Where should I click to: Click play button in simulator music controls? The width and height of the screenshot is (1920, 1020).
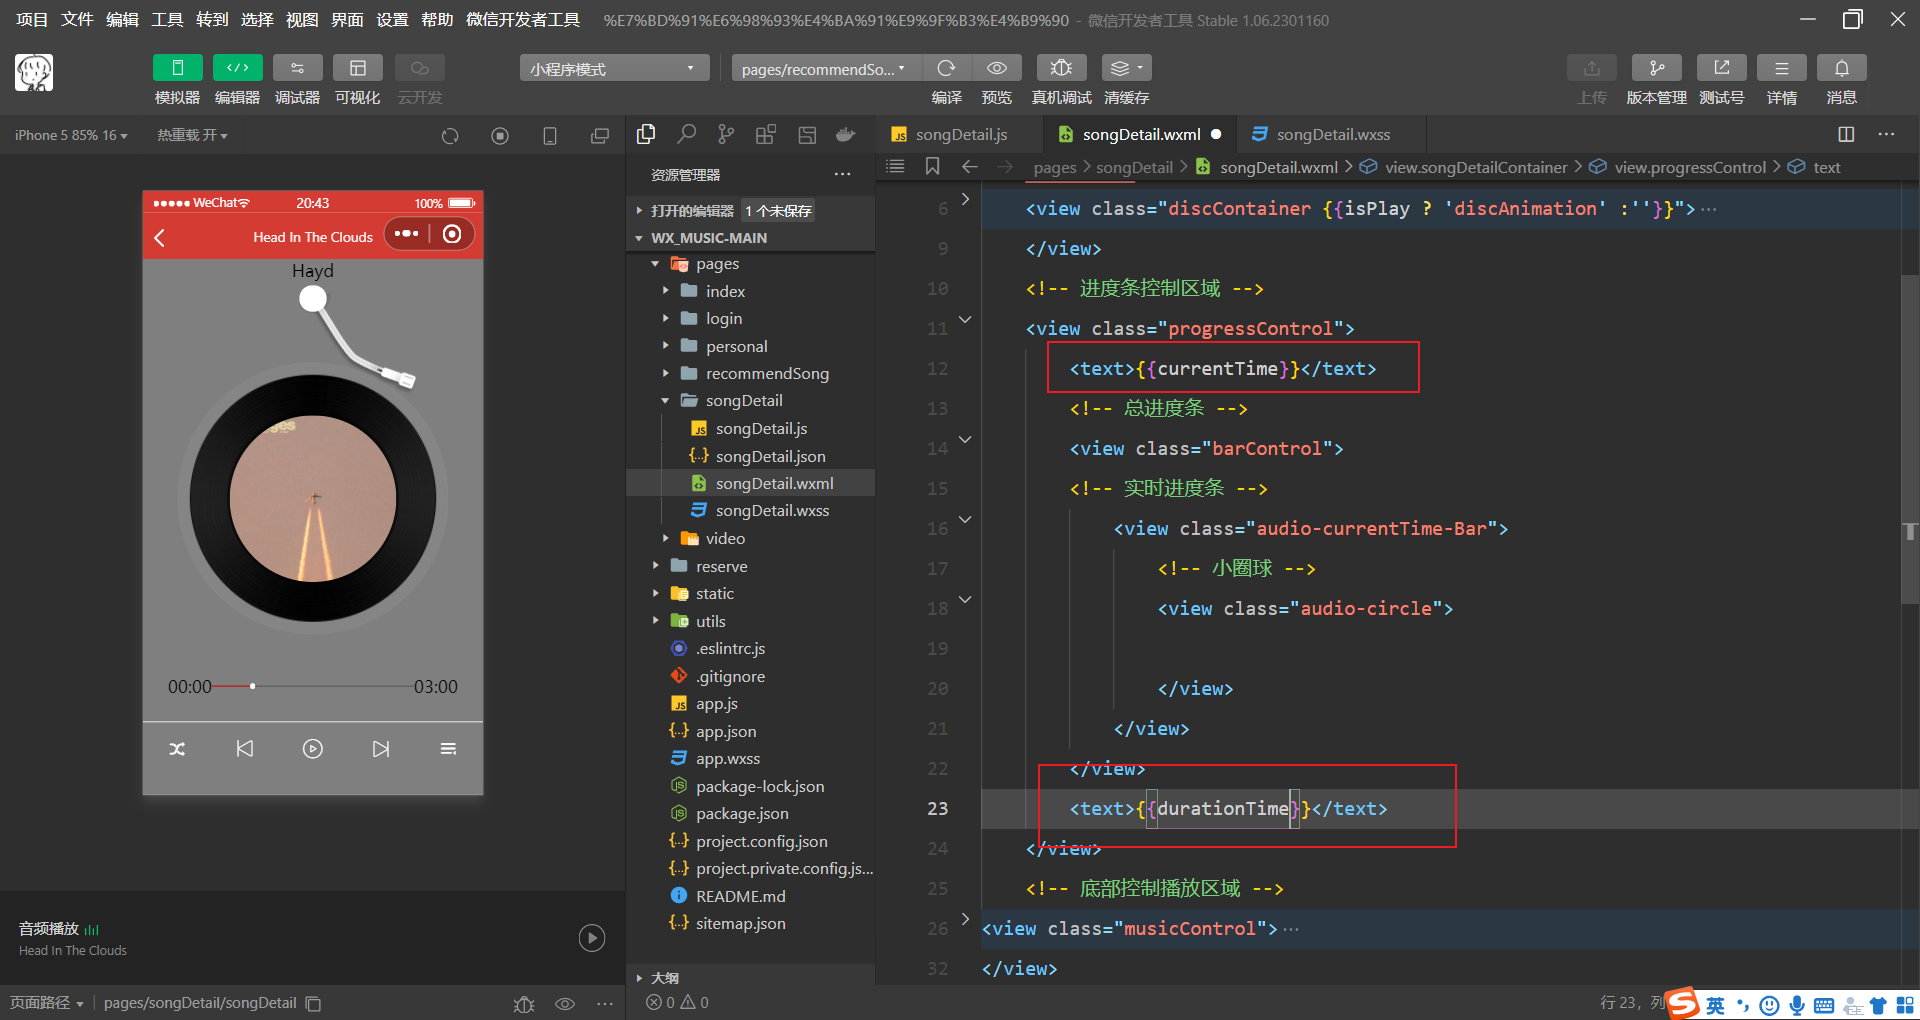[313, 749]
